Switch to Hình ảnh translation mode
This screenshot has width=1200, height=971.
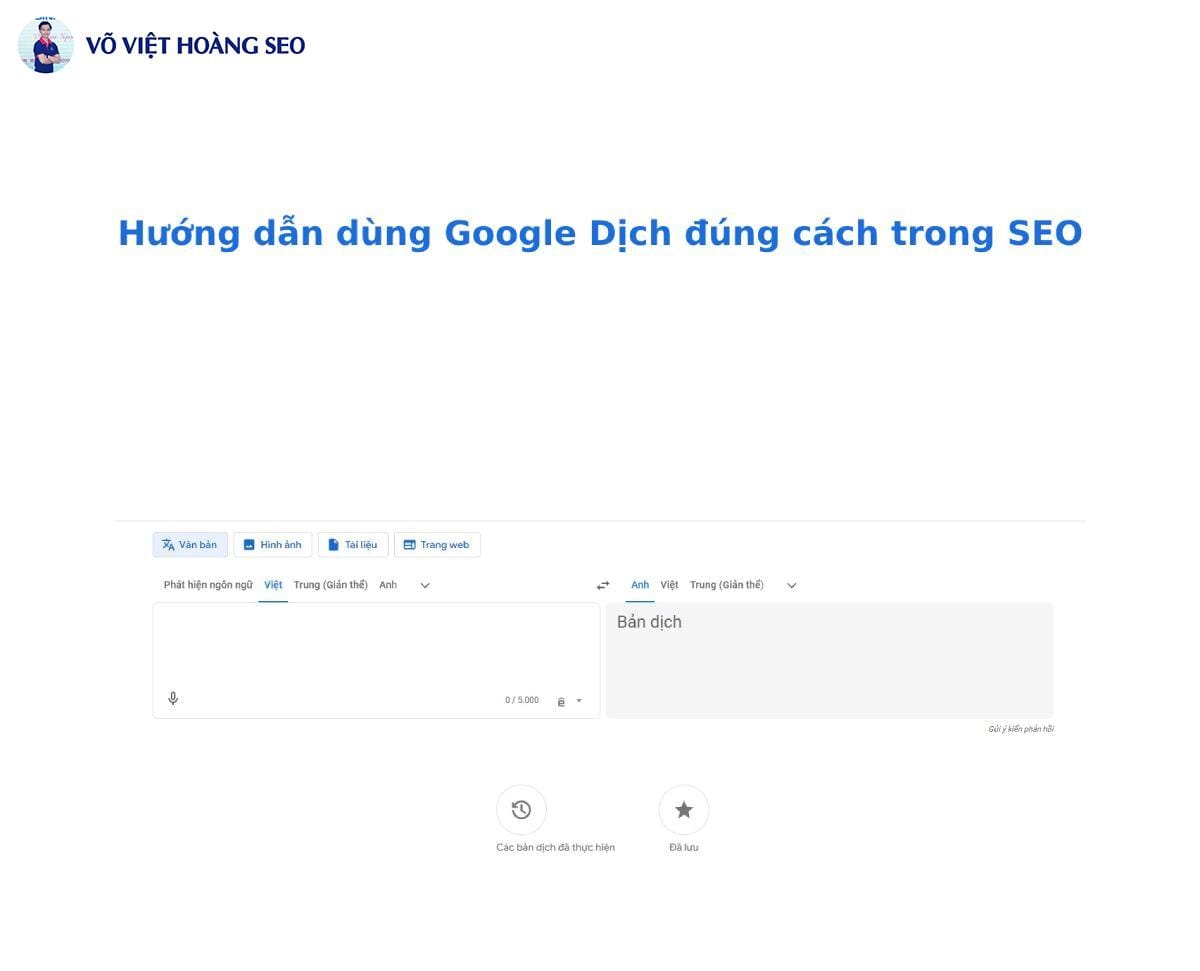[273, 545]
